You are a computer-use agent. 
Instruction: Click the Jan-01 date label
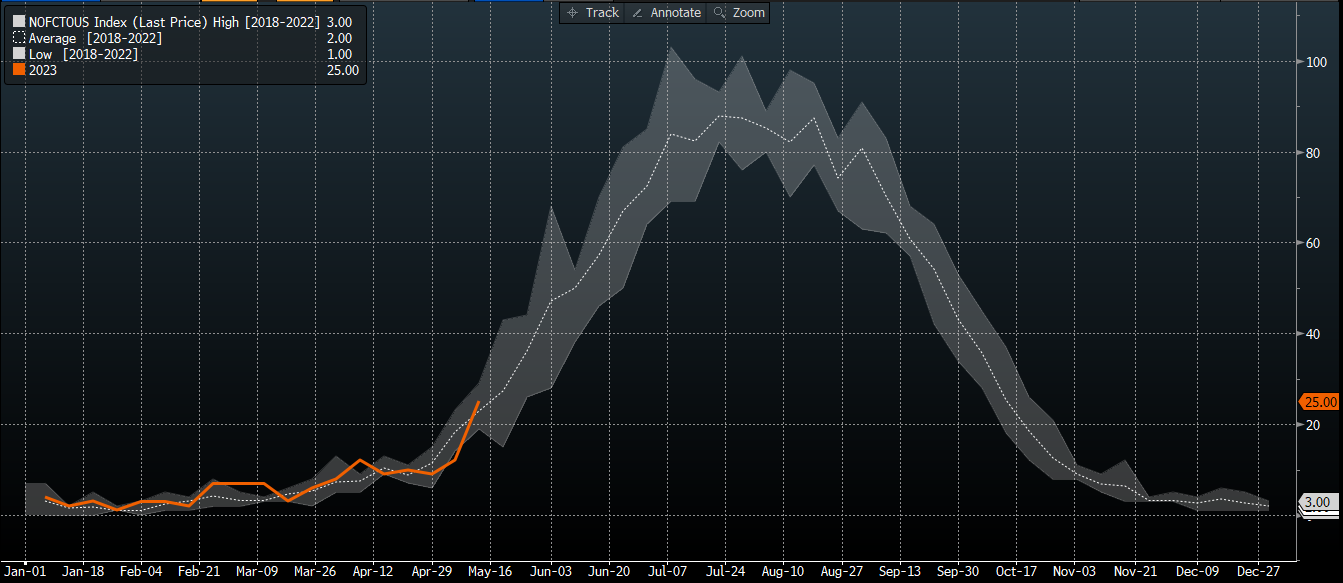[24, 571]
